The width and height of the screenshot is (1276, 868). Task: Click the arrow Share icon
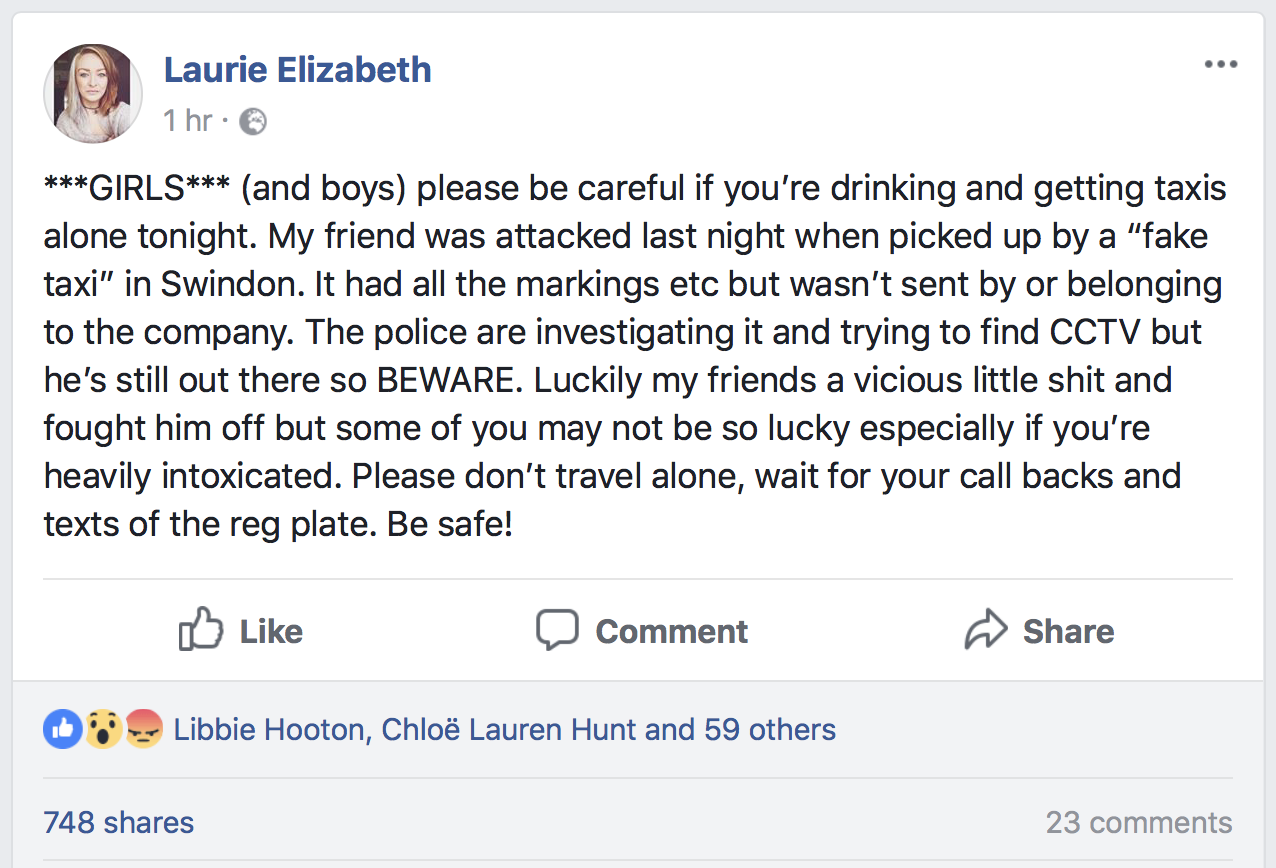(x=986, y=630)
